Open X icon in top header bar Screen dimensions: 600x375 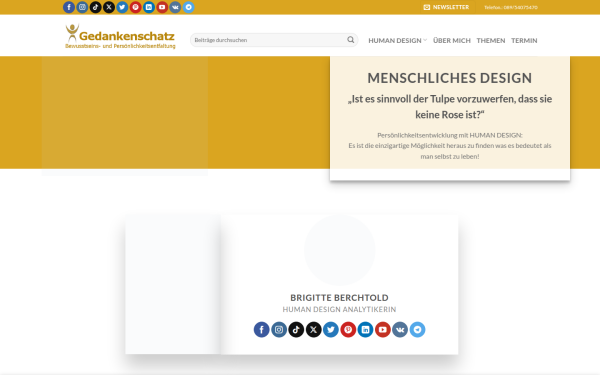(109, 7)
